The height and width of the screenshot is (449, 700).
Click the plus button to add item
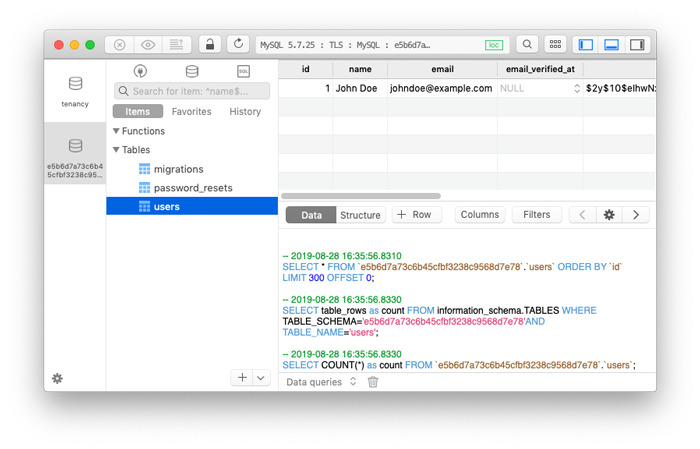click(242, 378)
